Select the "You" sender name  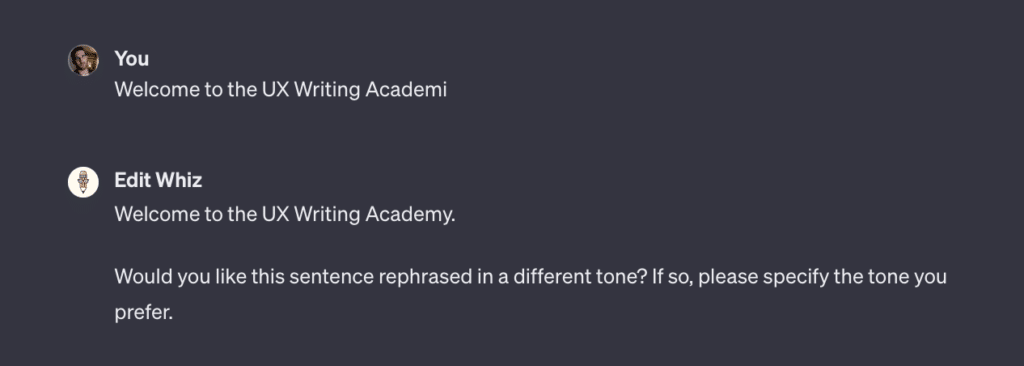pos(132,59)
